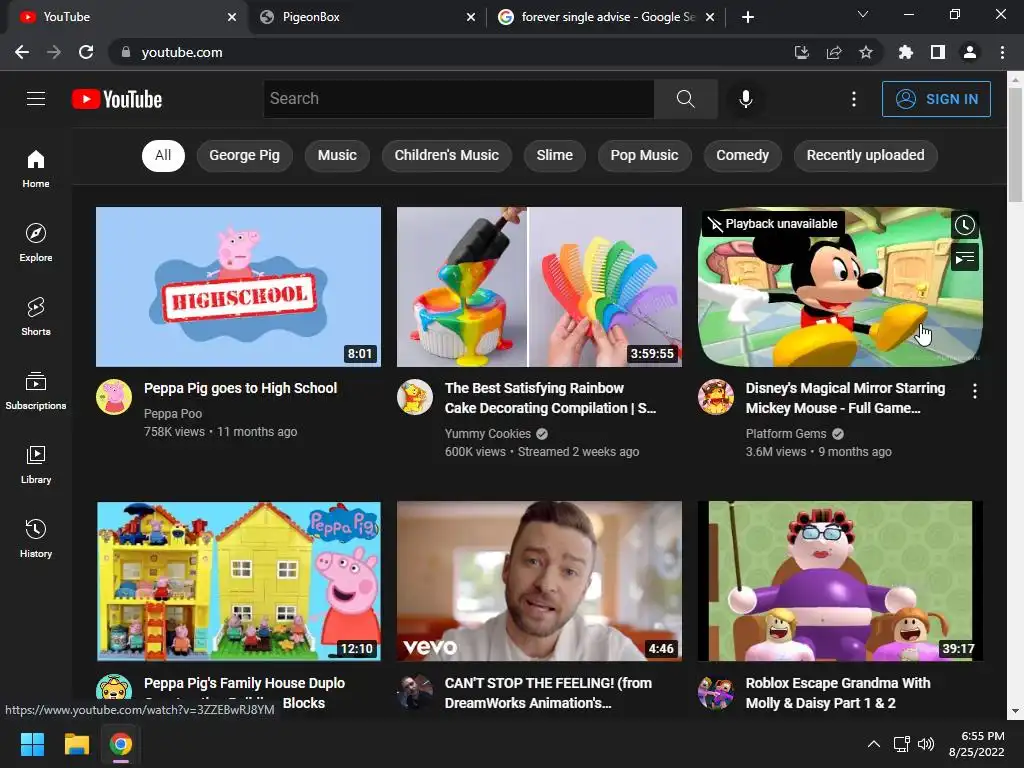Open YouTube settings three-dot menu
The width and height of the screenshot is (1024, 768).
854,99
